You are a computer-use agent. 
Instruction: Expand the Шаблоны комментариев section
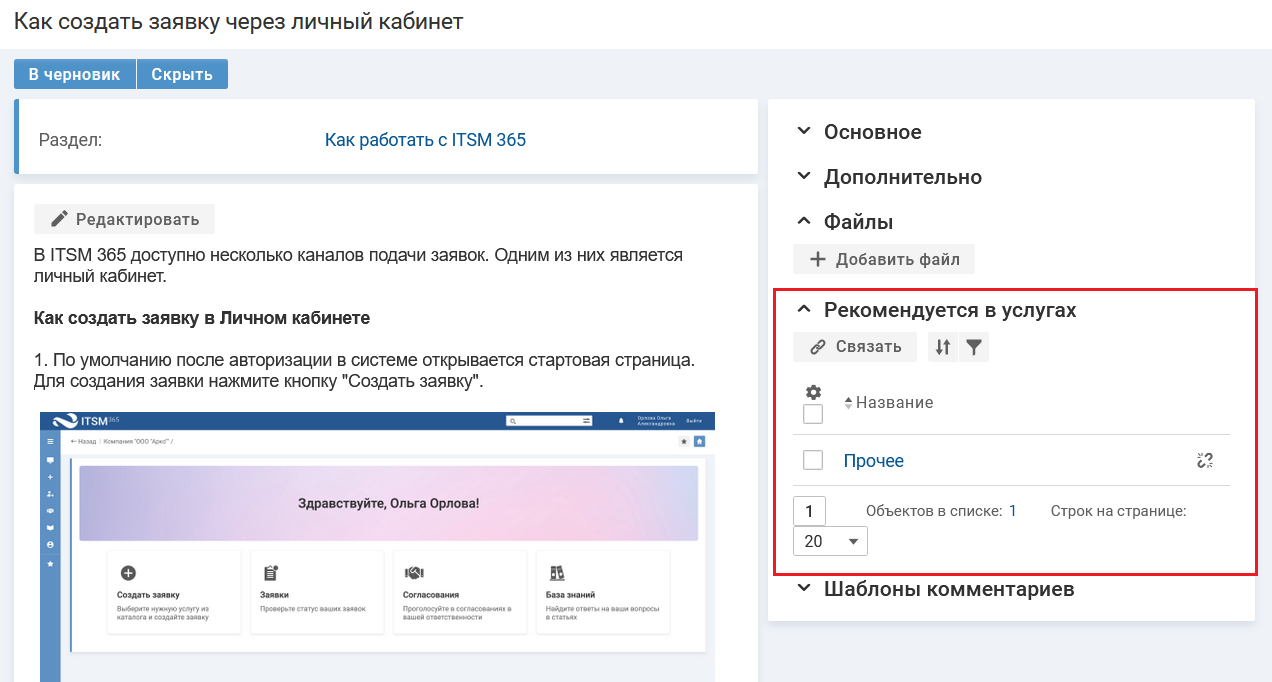[x=803, y=589]
